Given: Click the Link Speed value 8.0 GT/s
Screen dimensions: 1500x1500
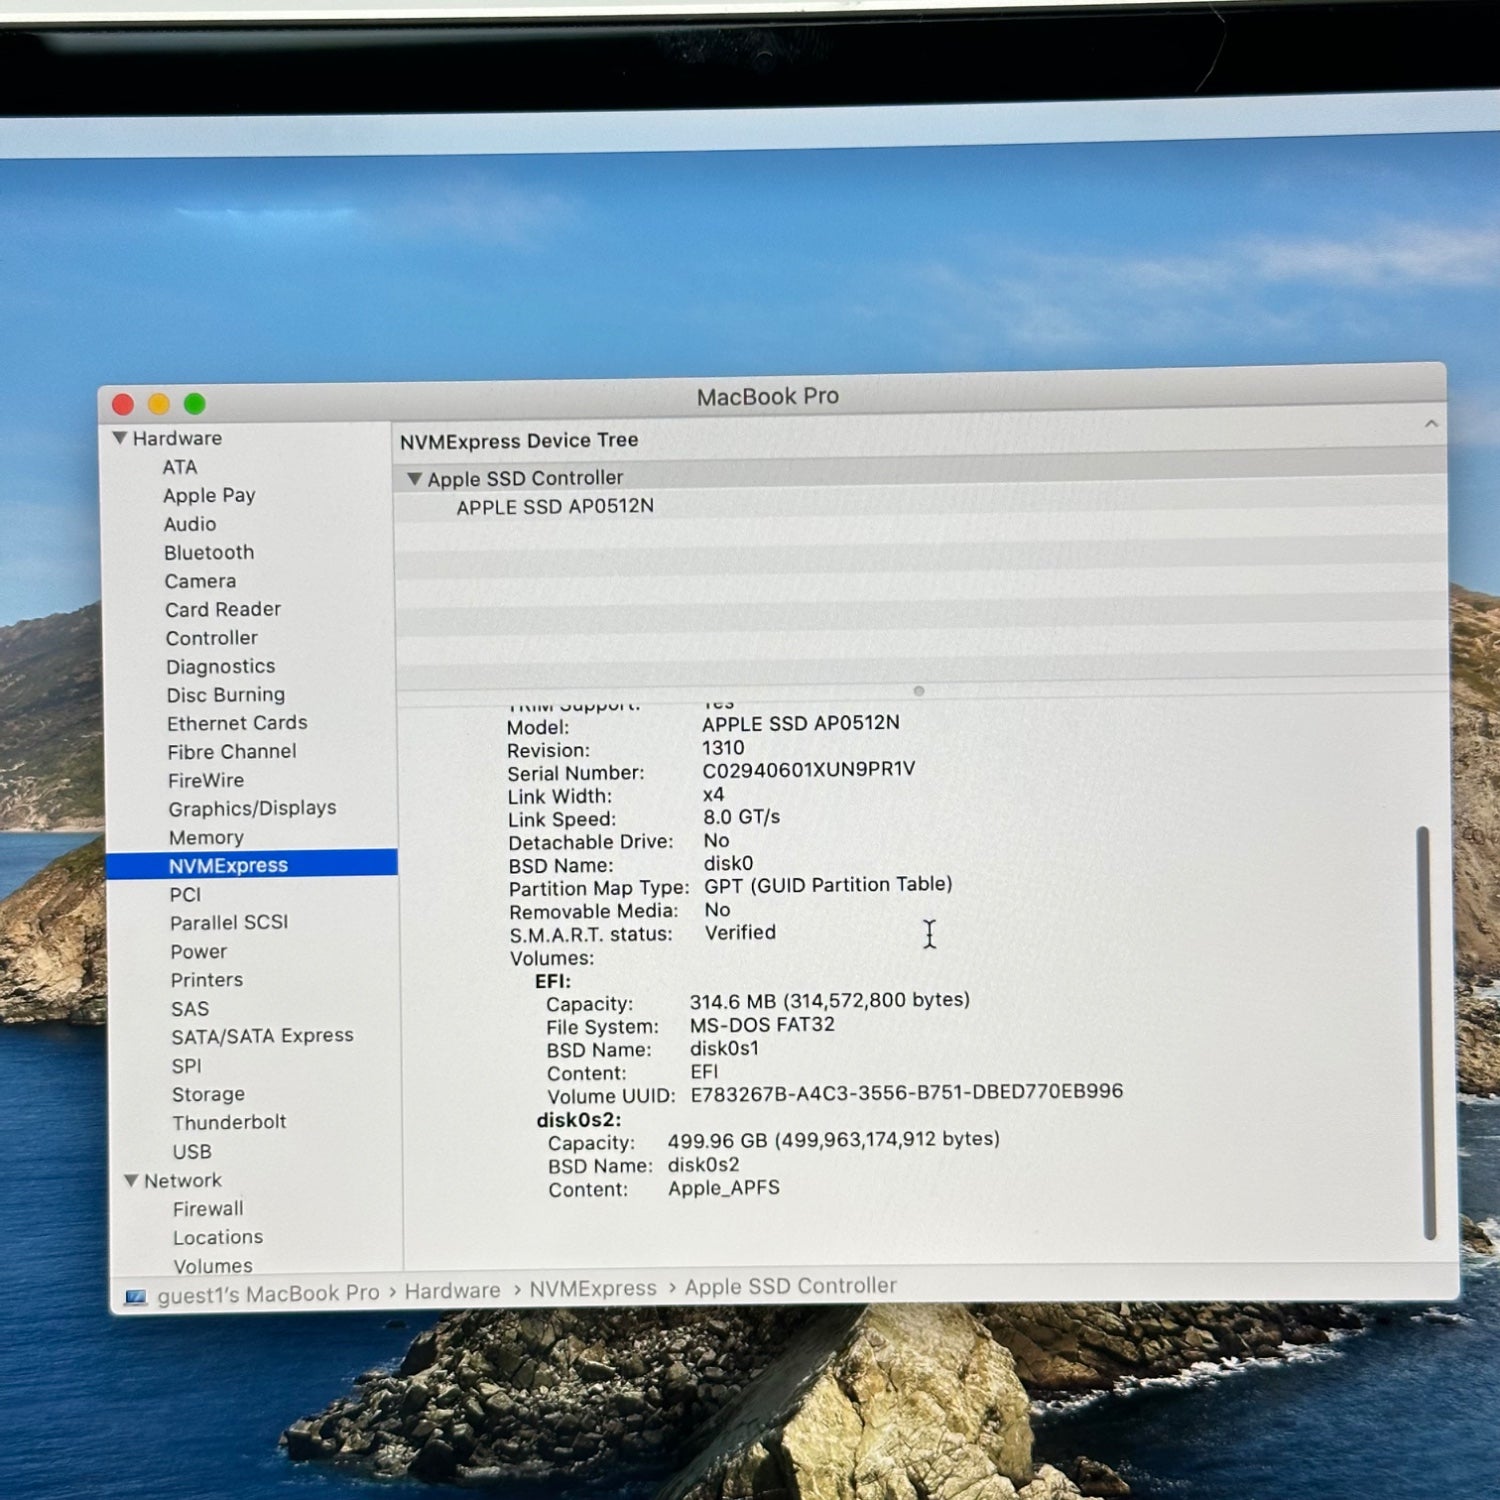Looking at the screenshot, I should (x=742, y=817).
